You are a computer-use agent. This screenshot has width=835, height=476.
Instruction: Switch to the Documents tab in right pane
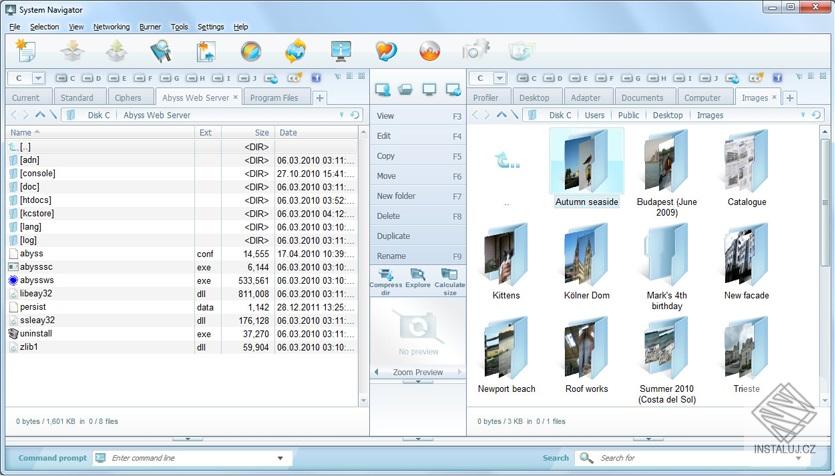point(642,98)
